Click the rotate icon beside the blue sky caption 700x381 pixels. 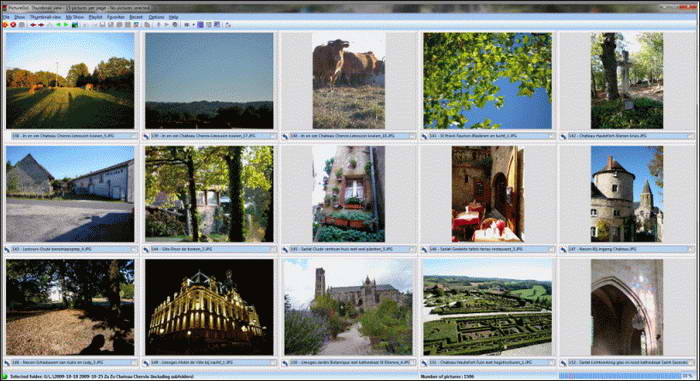pos(146,136)
